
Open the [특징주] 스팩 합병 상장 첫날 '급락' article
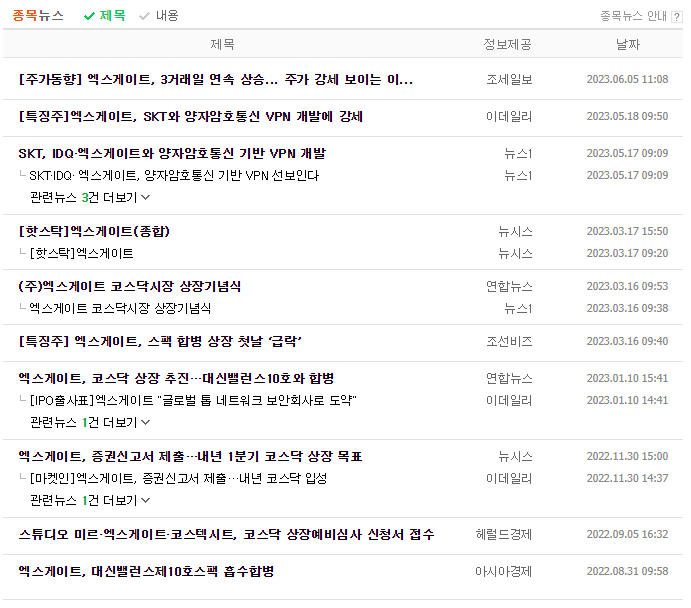[x=160, y=341]
